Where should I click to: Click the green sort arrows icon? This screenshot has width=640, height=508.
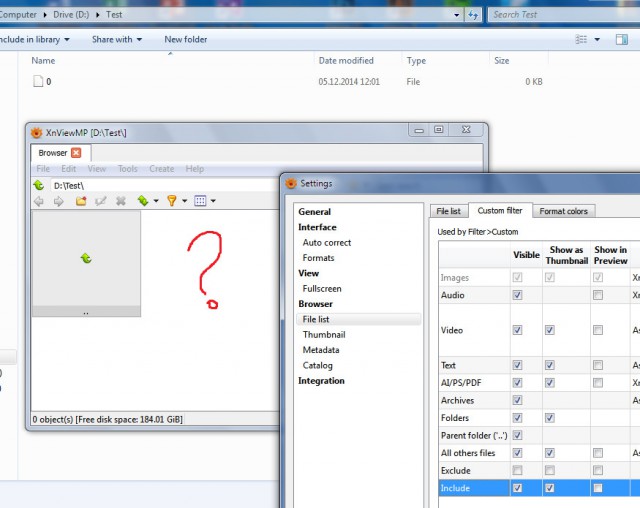pyautogui.click(x=143, y=200)
